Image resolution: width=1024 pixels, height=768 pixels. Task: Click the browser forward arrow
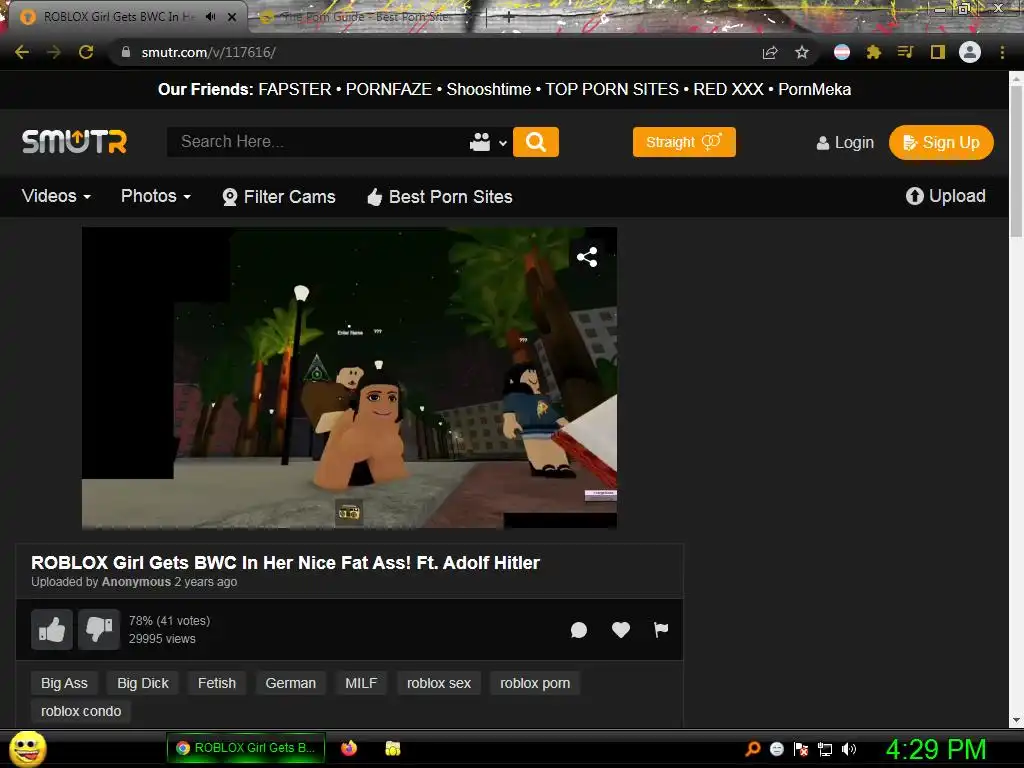click(54, 52)
